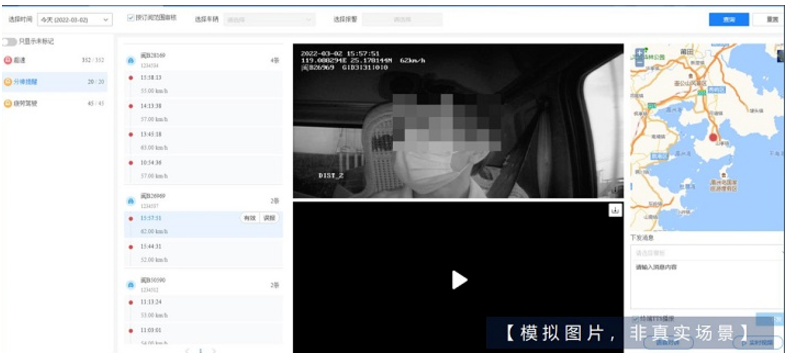
Task: Click the speeding alarm red icon
Action: (8, 60)
